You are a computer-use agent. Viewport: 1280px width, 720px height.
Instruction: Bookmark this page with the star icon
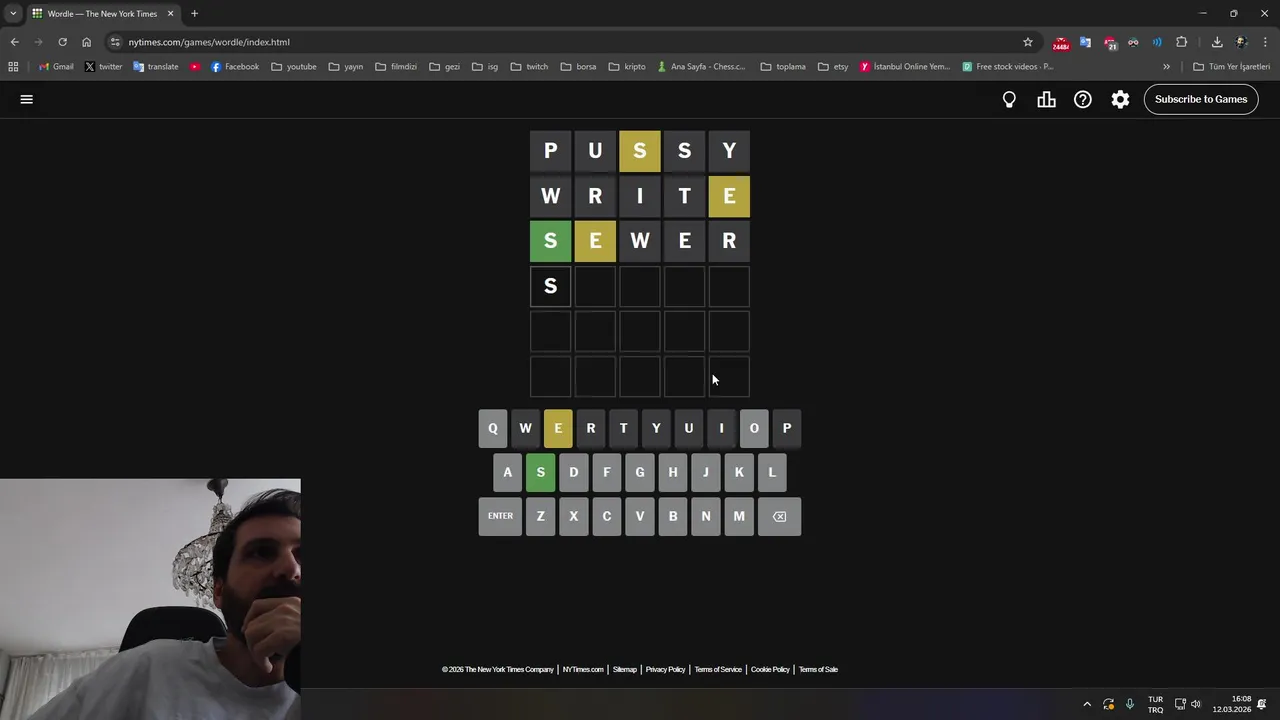coord(1027,42)
